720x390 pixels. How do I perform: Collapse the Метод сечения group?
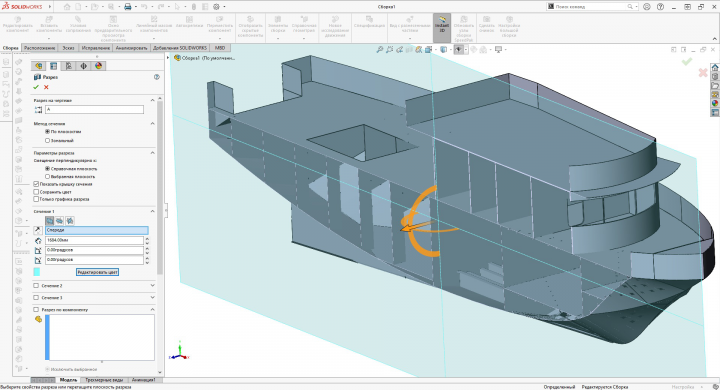(x=152, y=124)
